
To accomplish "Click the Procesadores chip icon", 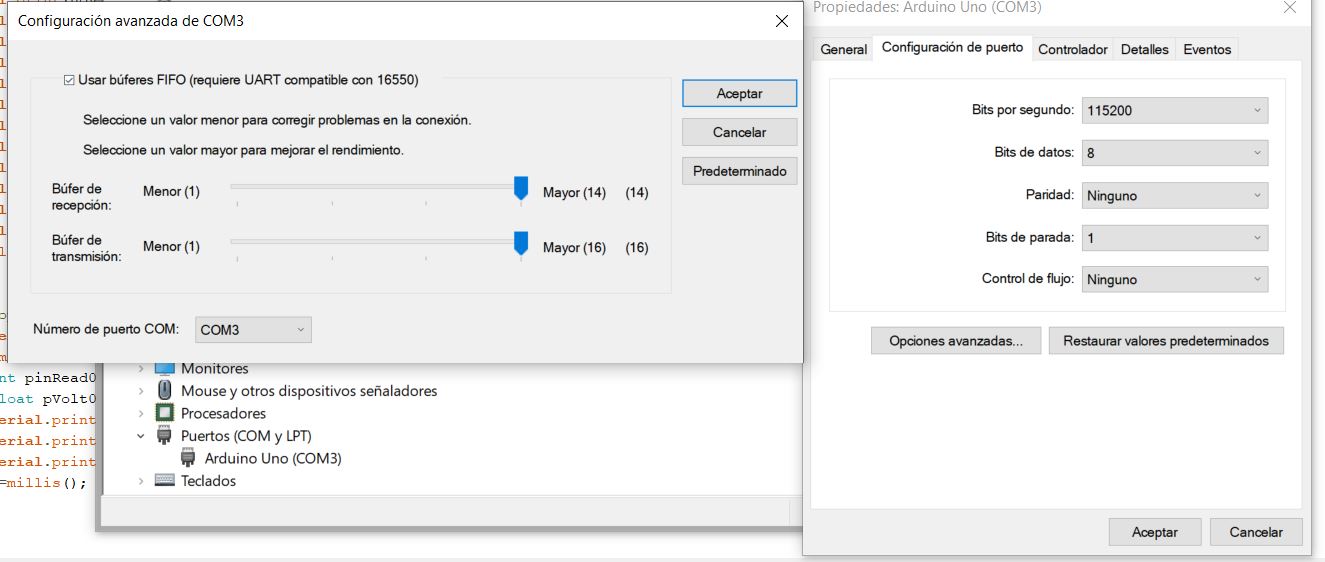I will coord(165,413).
